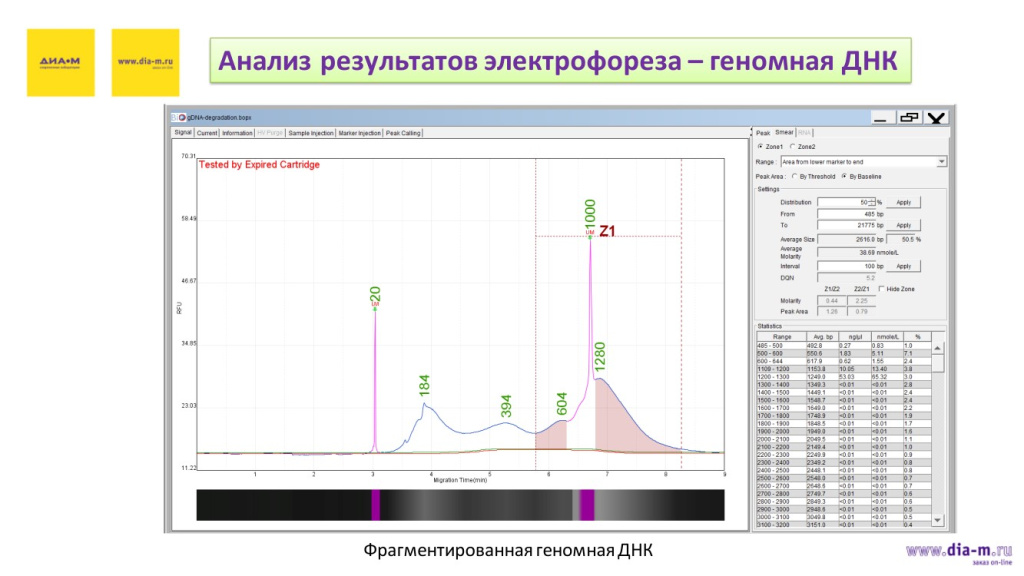1024x576 pixels.
Task: Switch to the Peak tab in right panel
Action: pos(763,131)
